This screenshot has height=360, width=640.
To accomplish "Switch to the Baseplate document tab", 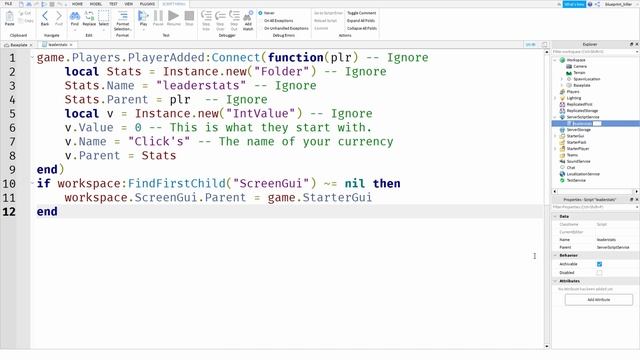I will [18, 45].
